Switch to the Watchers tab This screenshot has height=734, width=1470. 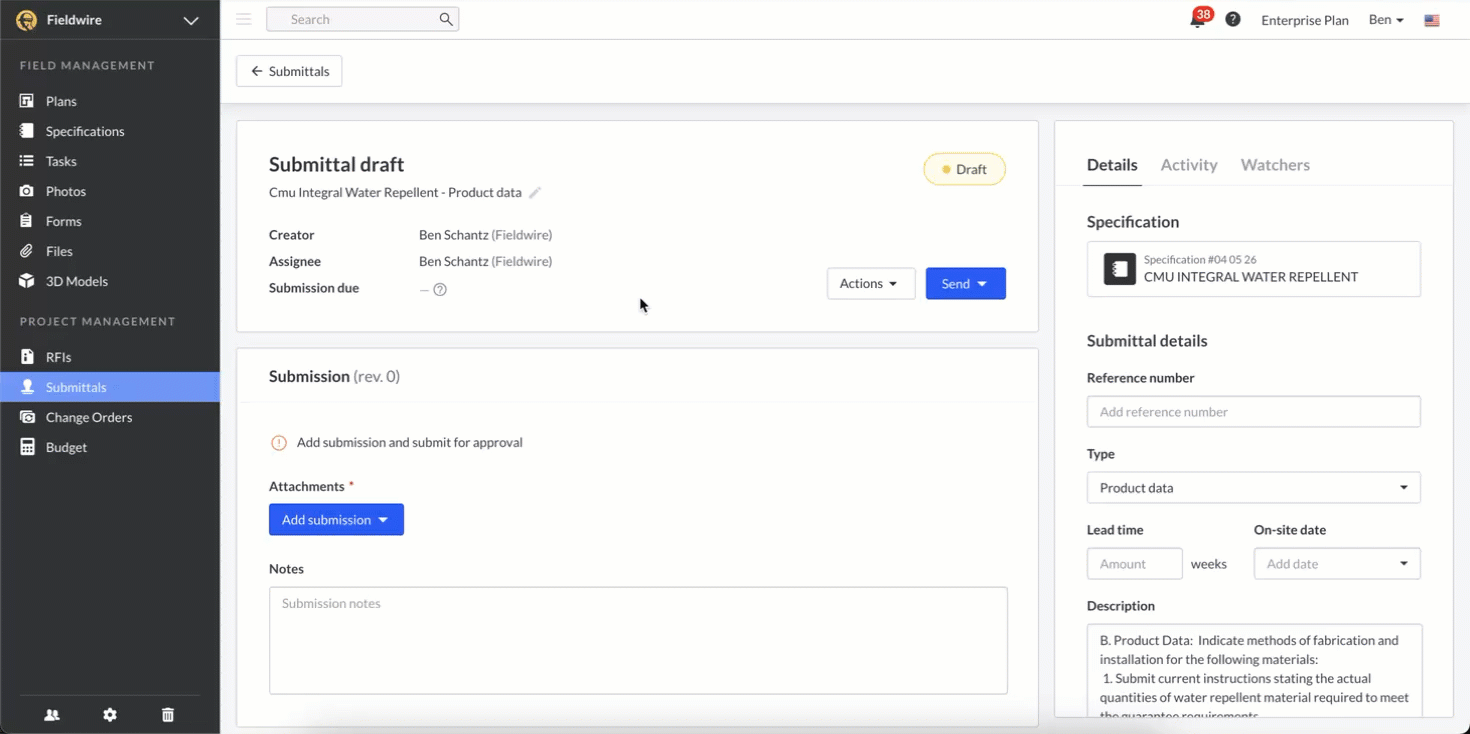1275,165
